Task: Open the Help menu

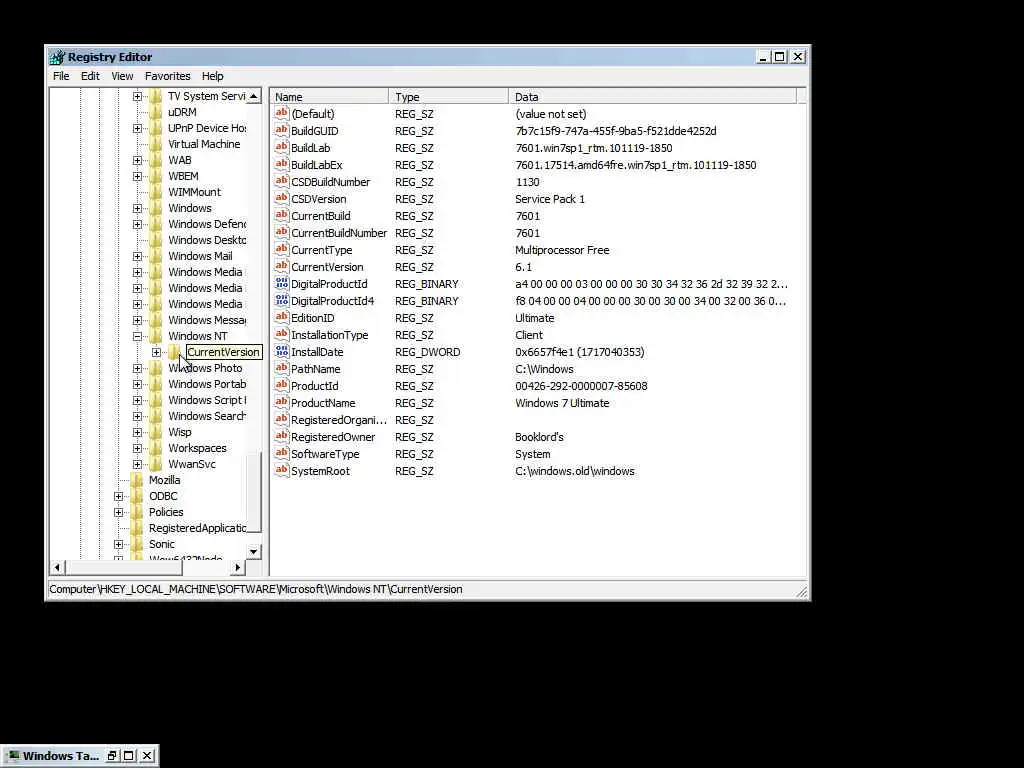Action: point(212,76)
